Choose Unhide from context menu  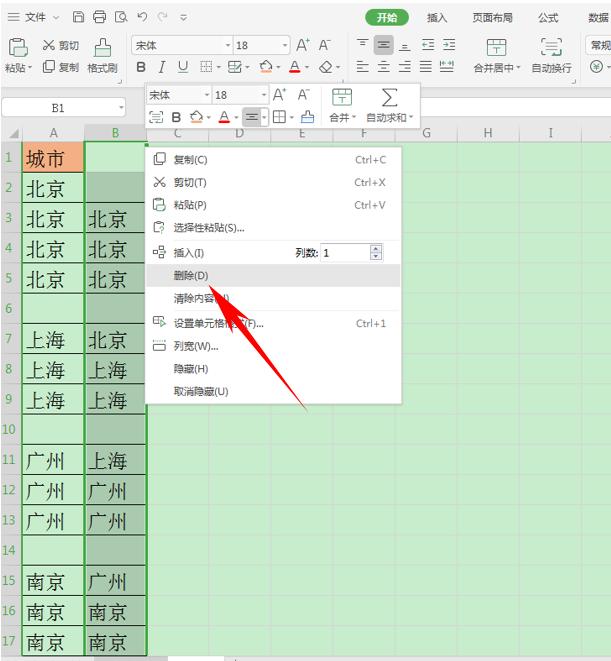click(x=273, y=392)
